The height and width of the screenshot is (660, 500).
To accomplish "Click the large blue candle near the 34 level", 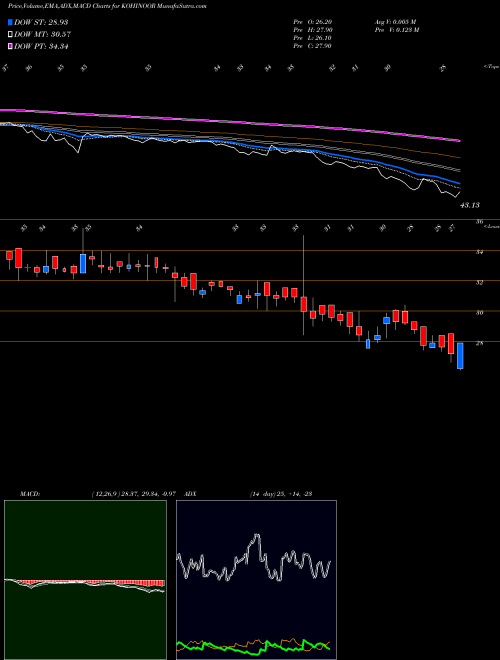I will 83,263.
